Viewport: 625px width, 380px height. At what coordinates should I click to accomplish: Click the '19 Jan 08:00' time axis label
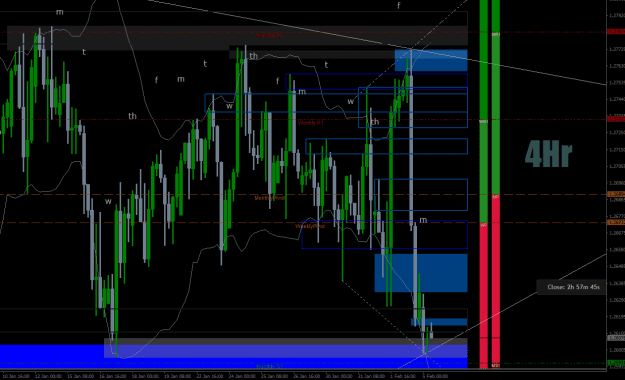pos(177,376)
